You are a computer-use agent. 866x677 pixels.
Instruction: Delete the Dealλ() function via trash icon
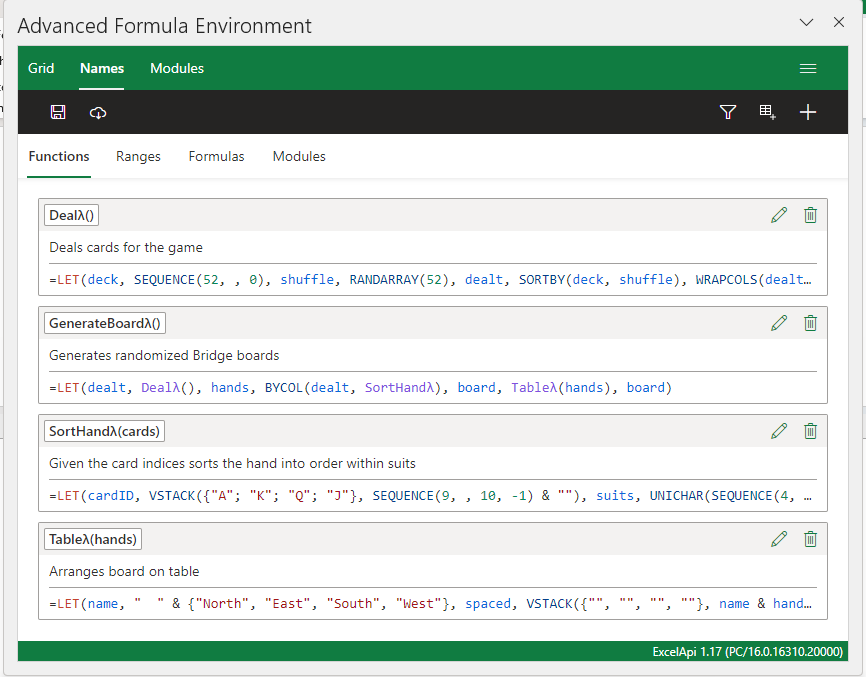coord(810,215)
